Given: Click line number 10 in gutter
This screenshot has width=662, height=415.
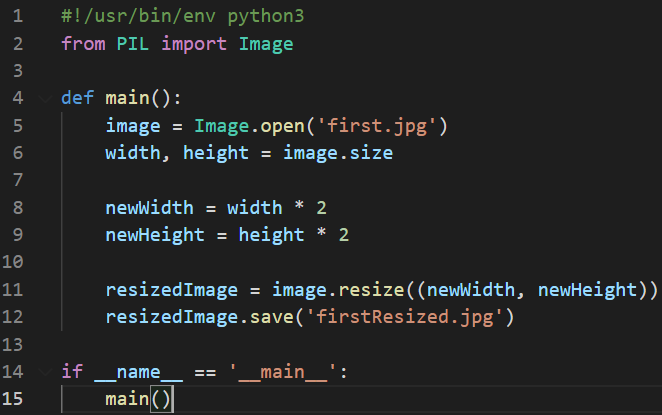Looking at the screenshot, I should pos(13,262).
